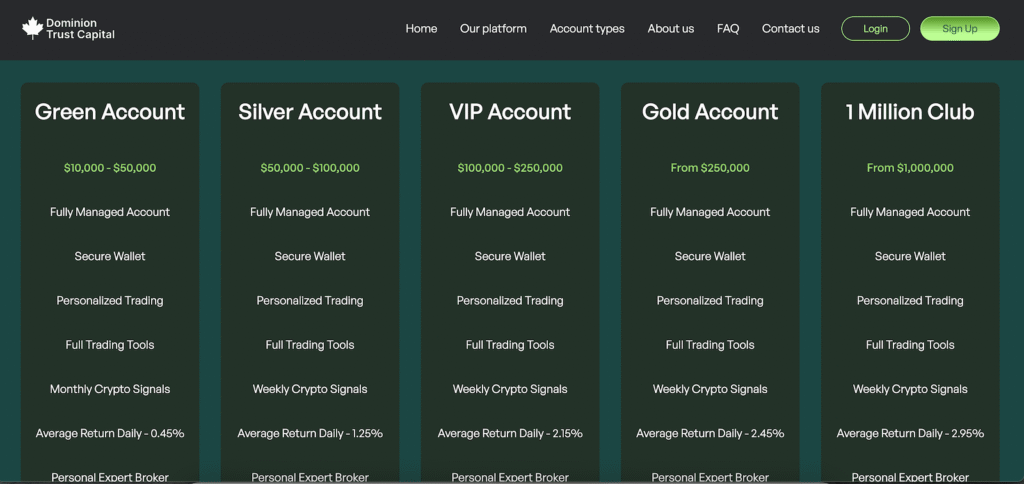Click Full Trading Tools in 1 Million Club card

coord(910,345)
